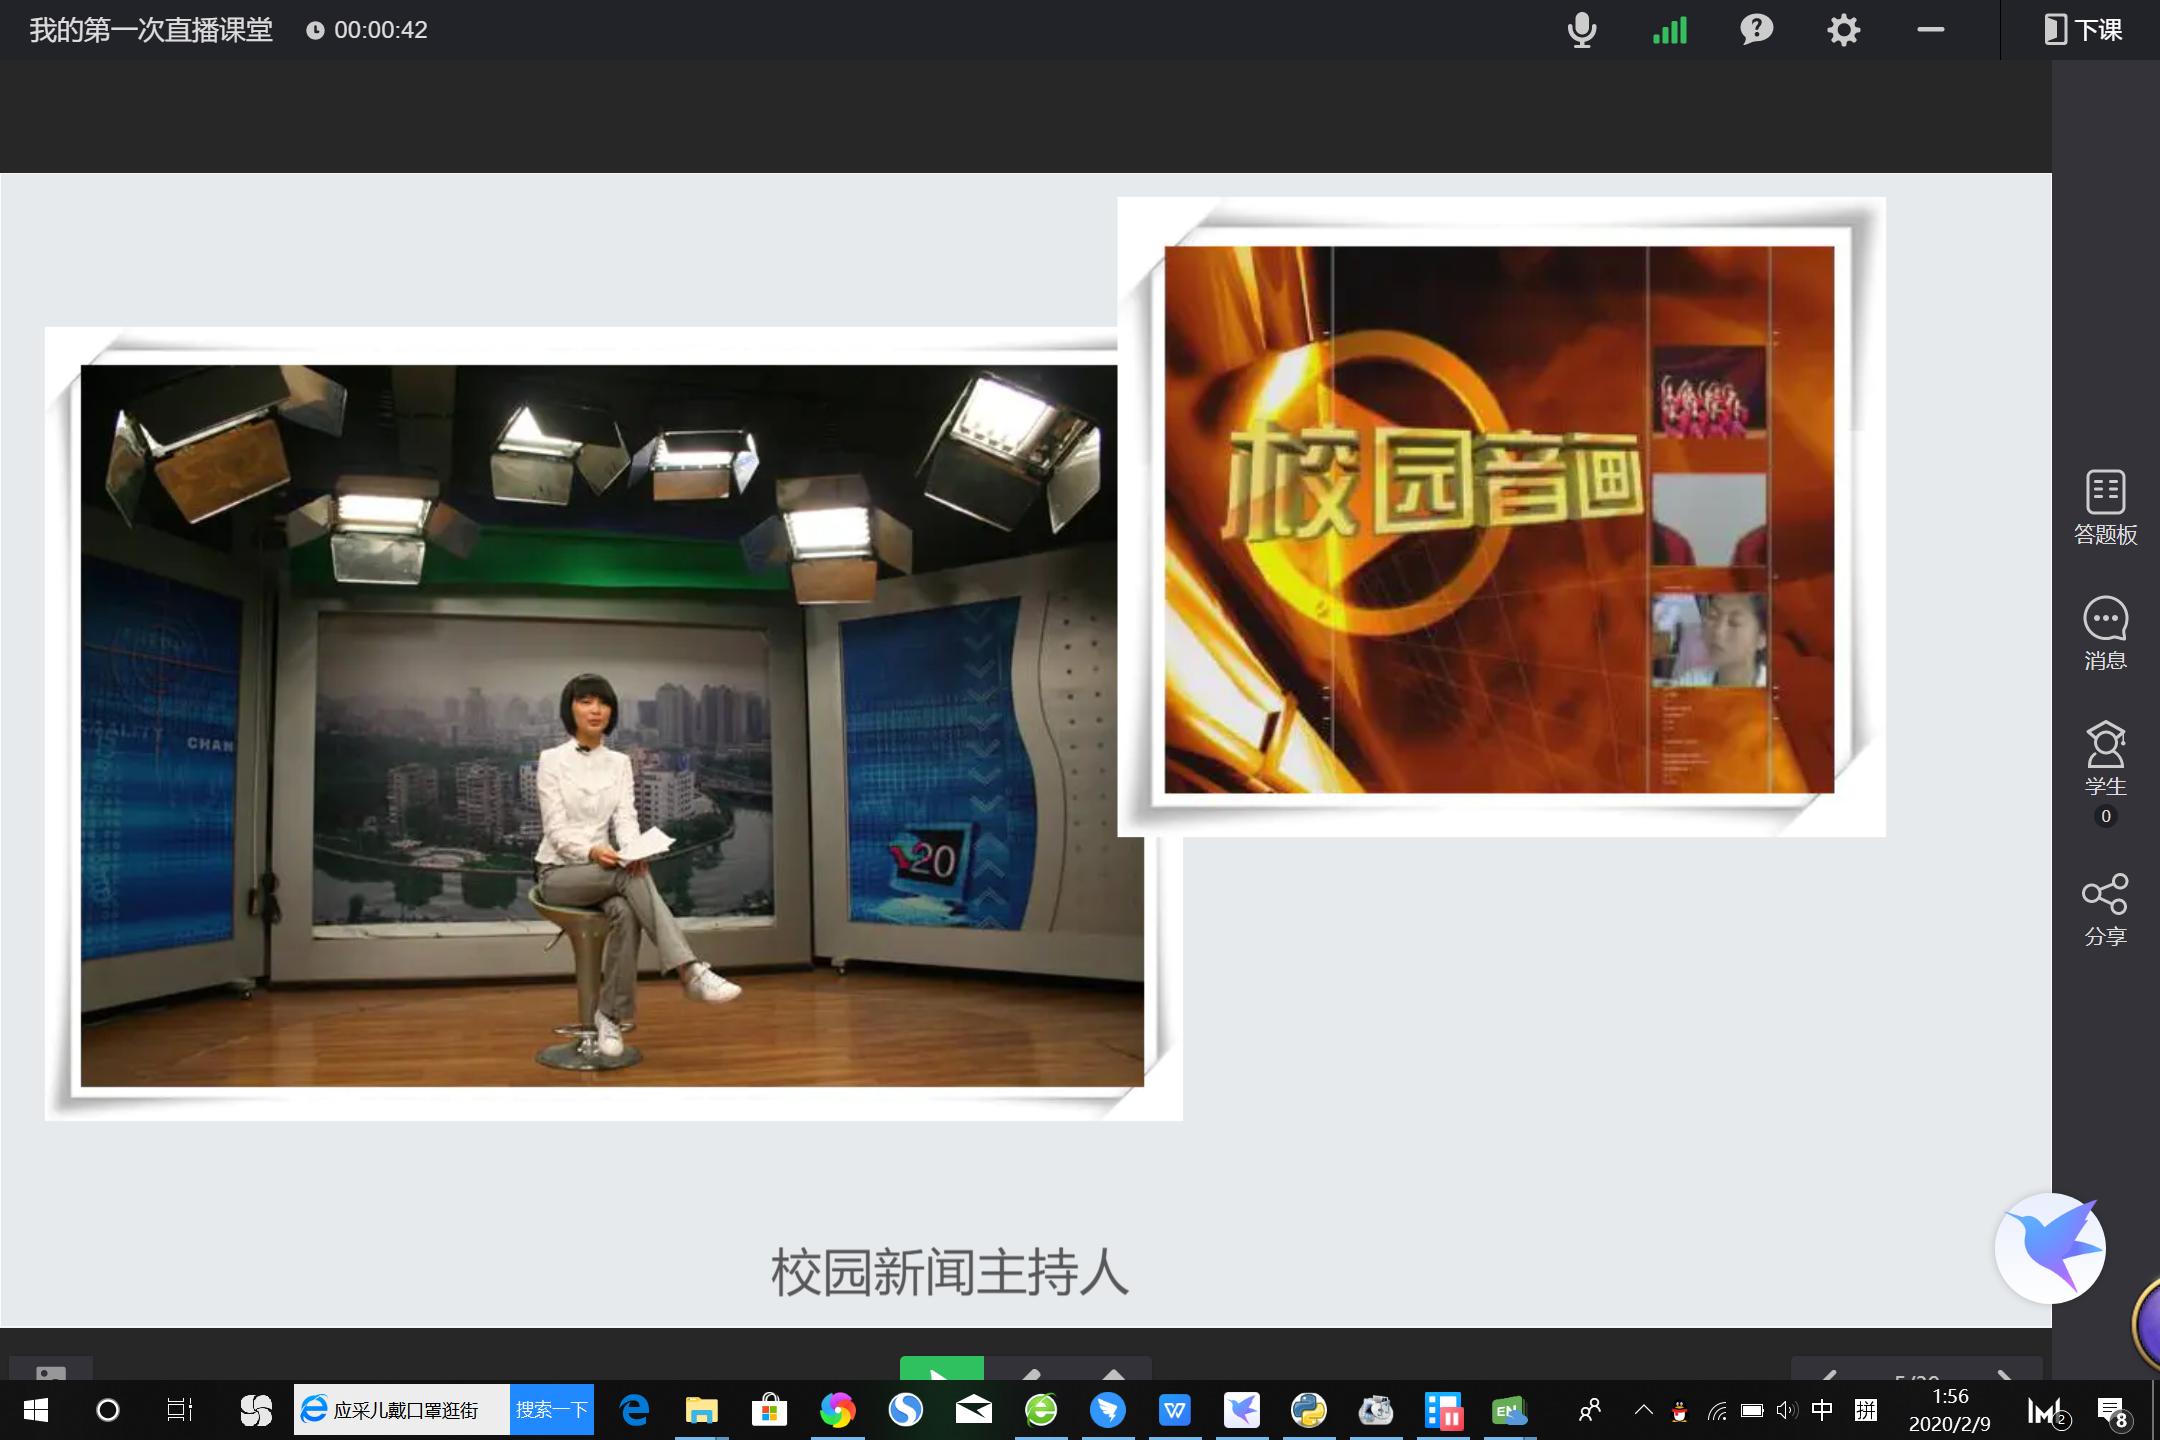This screenshot has height=1440, width=2160.
Task: Open the 分享 share panel
Action: click(2104, 908)
